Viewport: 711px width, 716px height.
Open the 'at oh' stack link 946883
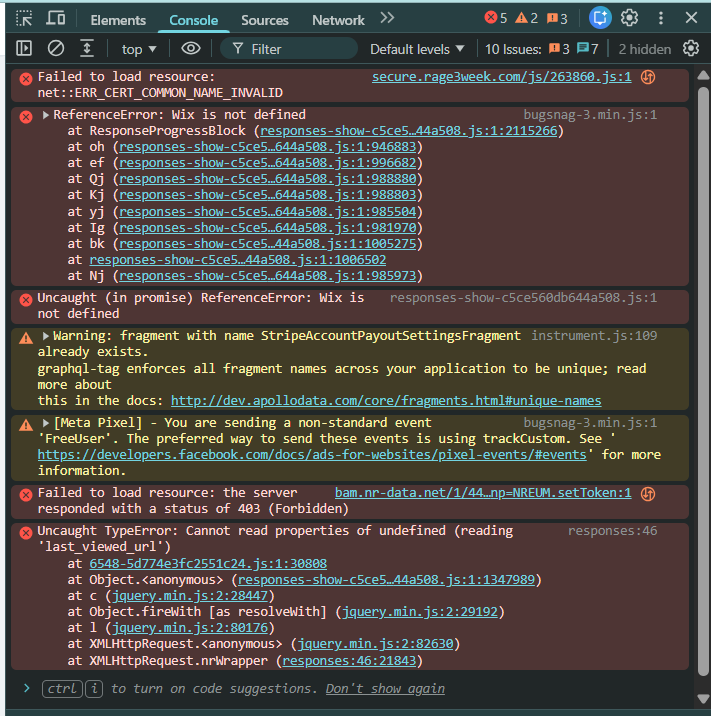click(x=268, y=147)
